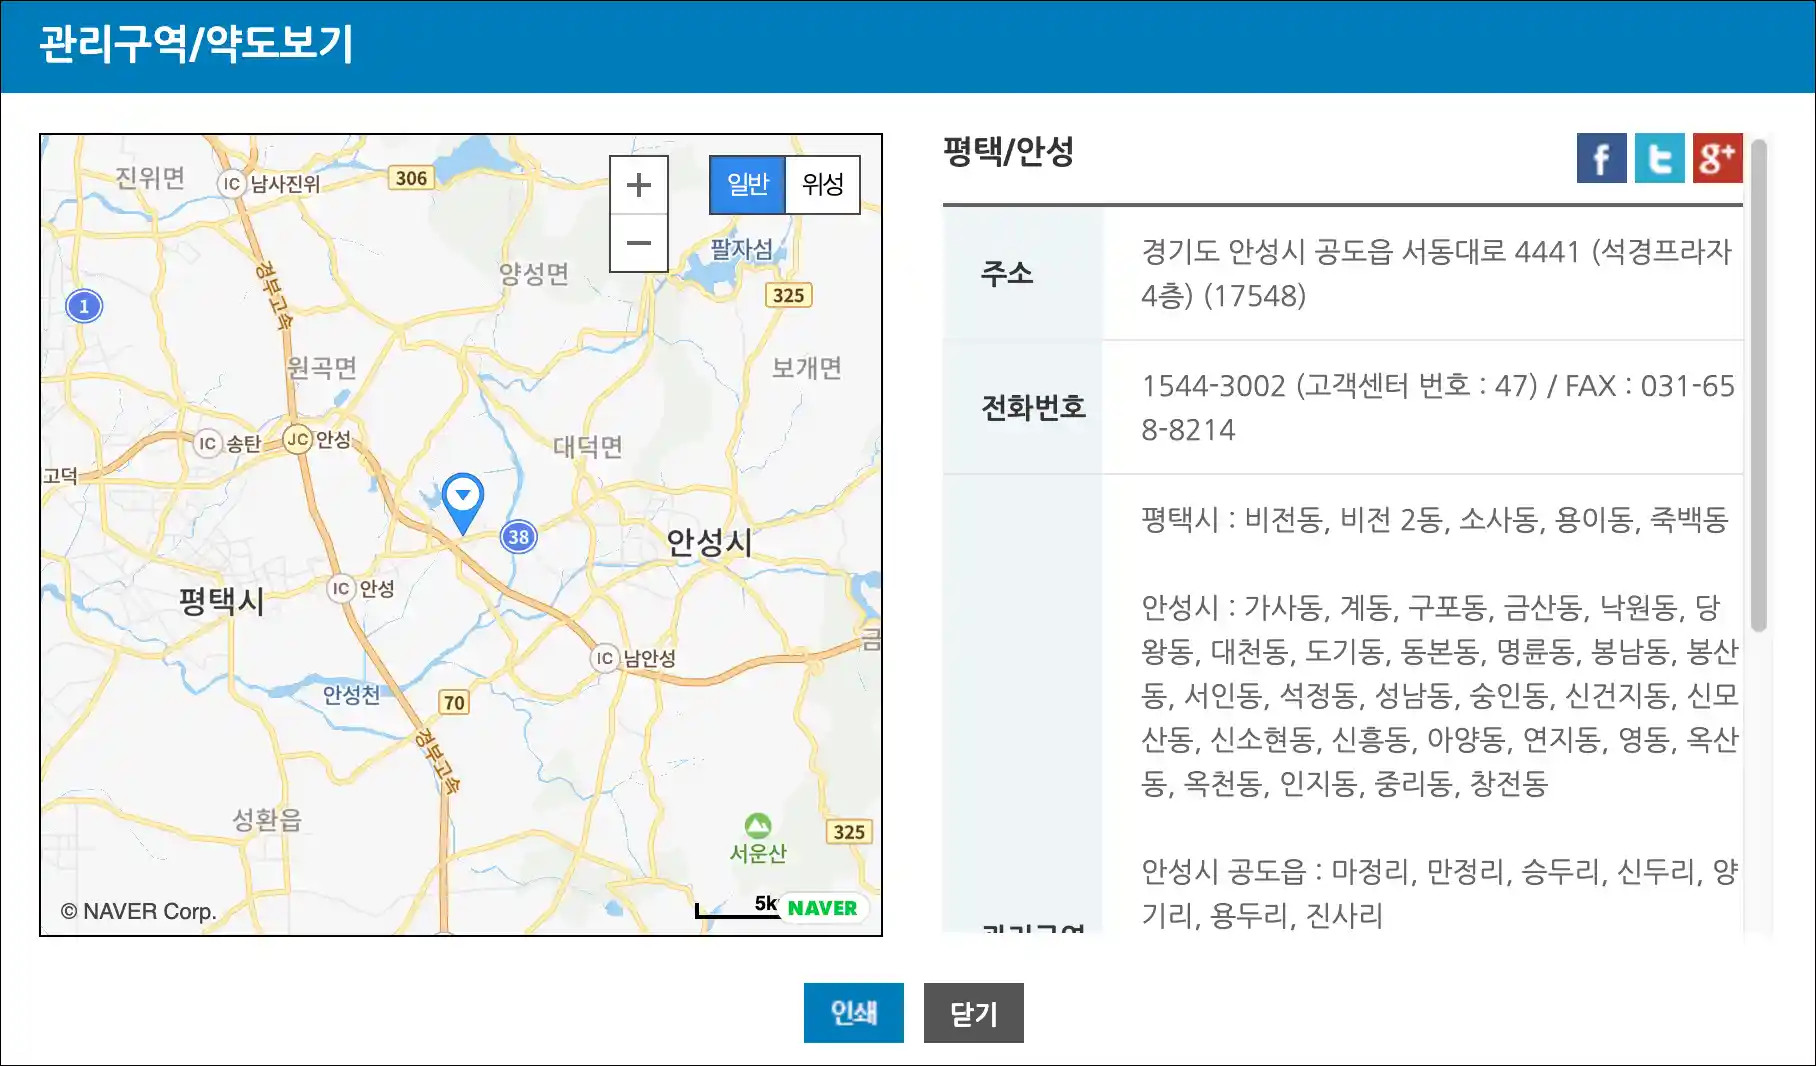Click the 안성 IC marker near 평택시

point(341,588)
